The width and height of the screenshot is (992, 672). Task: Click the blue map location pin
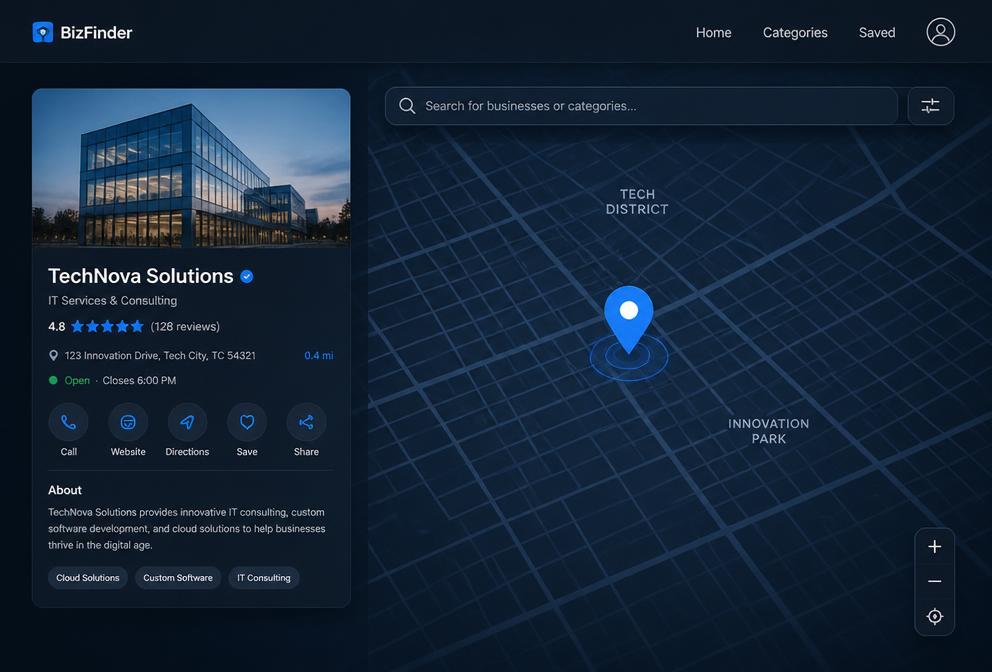point(628,318)
